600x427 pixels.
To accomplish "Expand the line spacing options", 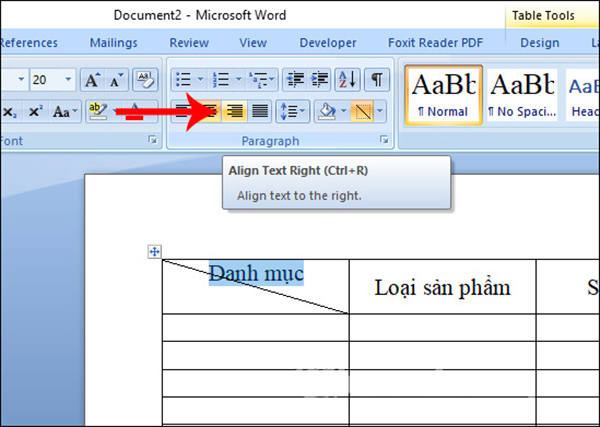I will (290, 111).
